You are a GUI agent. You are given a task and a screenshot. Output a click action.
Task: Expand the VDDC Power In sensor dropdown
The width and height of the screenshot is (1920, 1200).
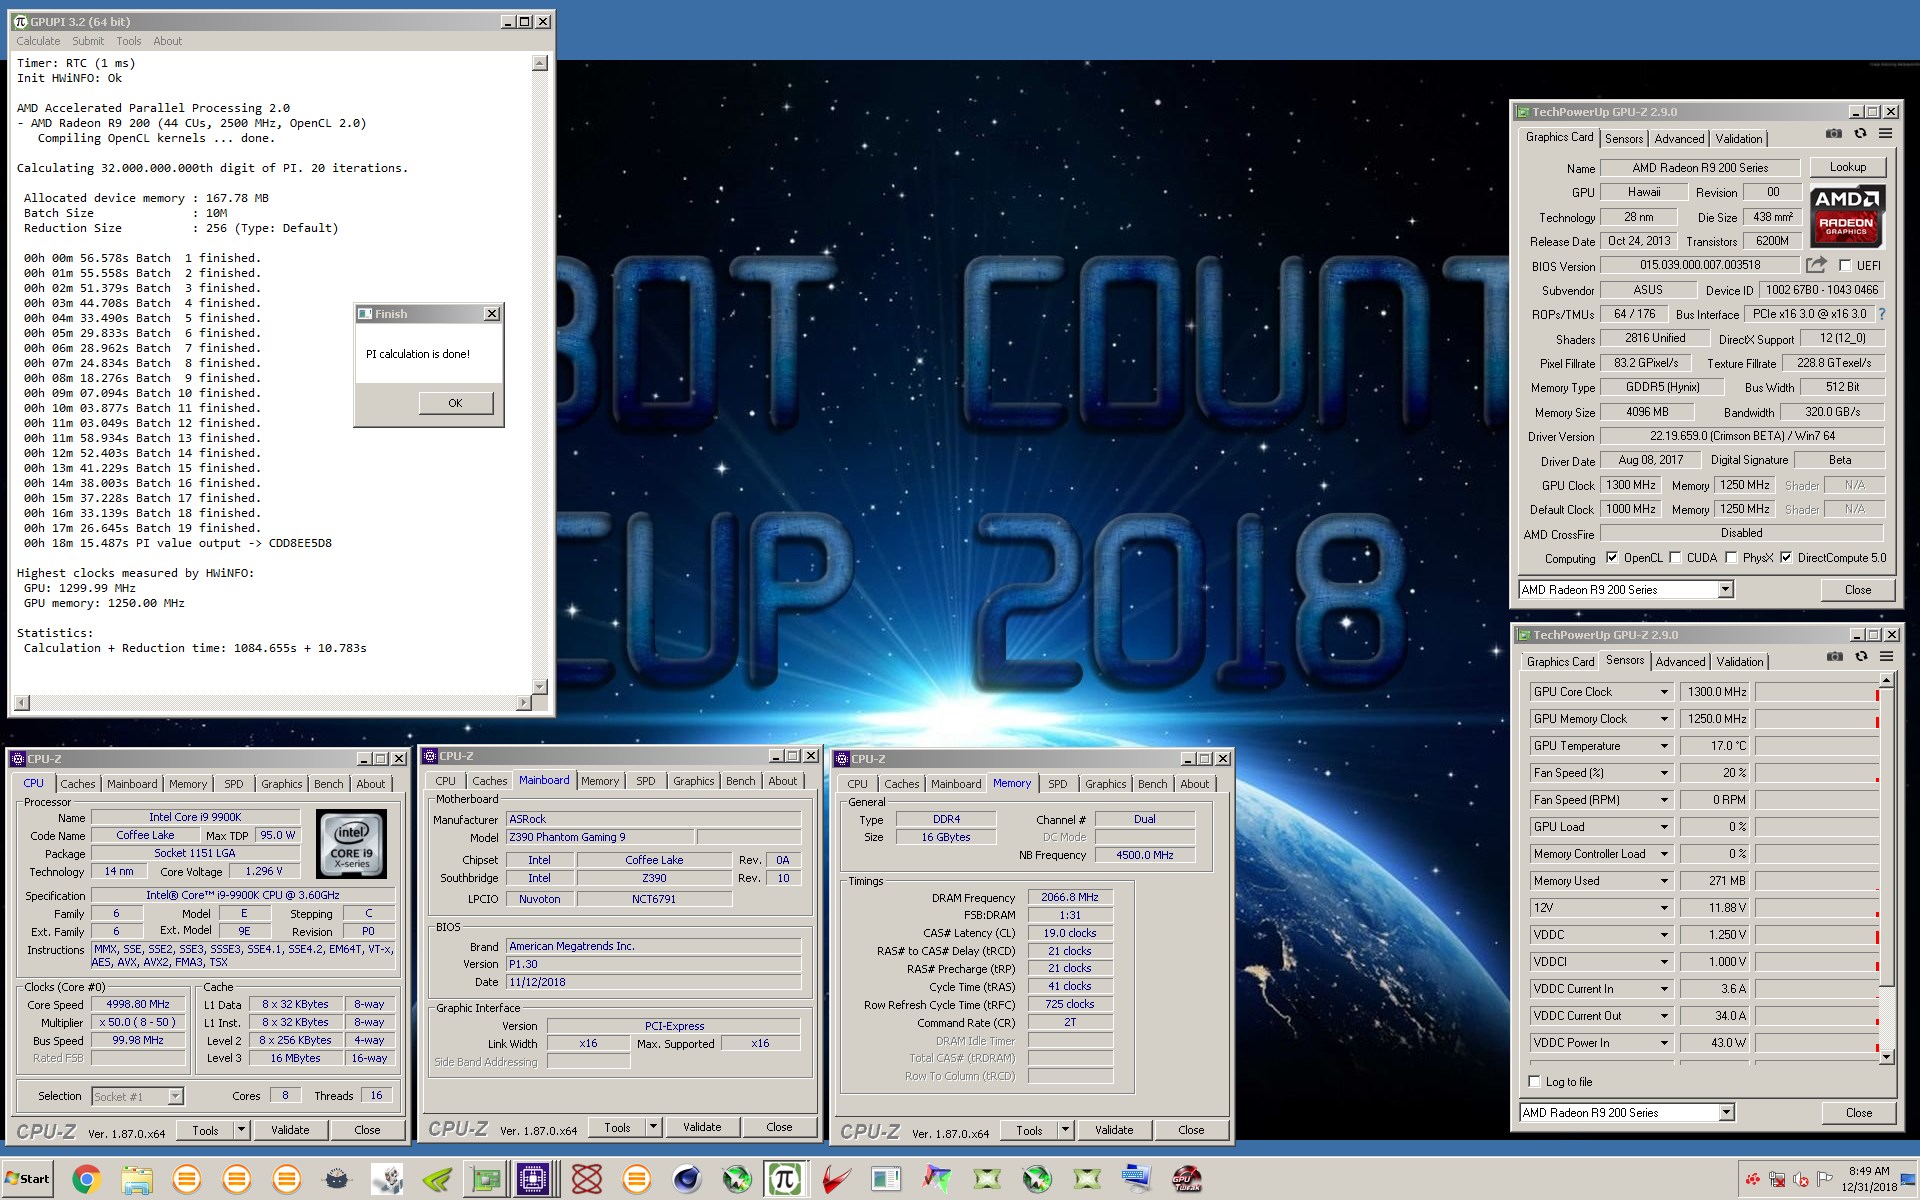(1664, 1043)
